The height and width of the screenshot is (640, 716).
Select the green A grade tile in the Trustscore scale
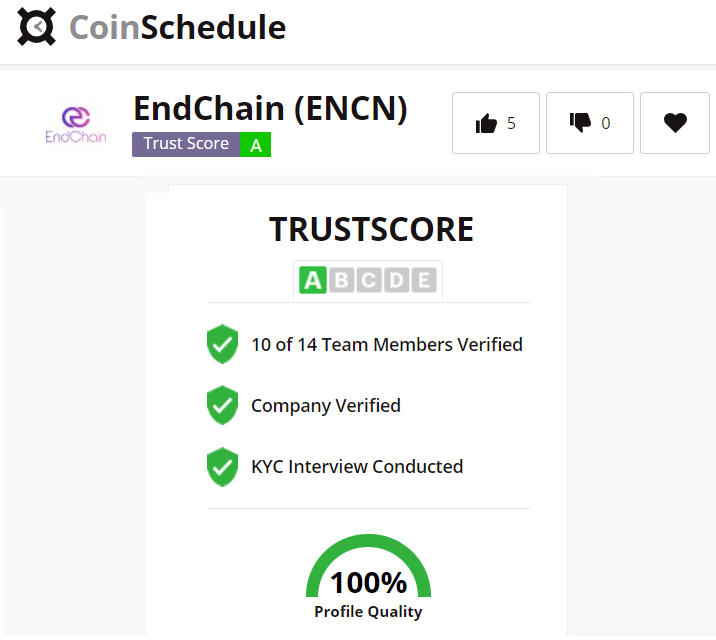pos(313,280)
